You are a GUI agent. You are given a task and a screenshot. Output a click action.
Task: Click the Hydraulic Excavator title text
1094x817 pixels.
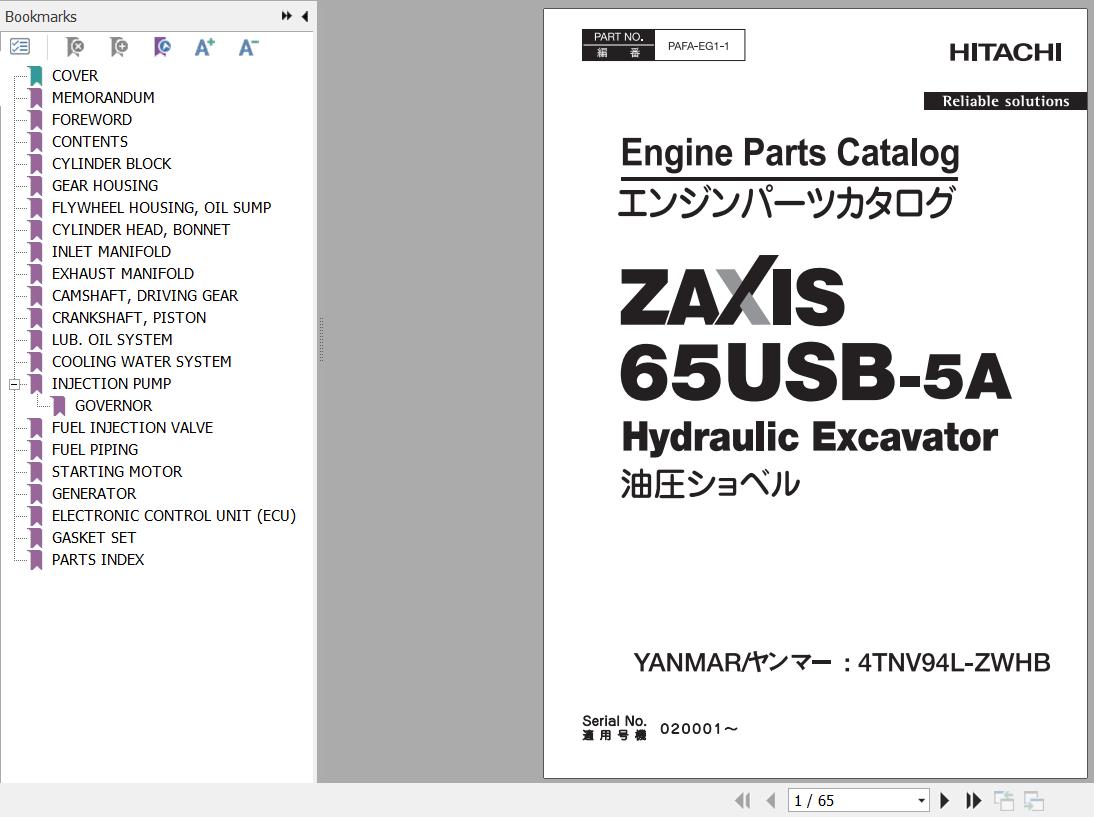point(809,437)
